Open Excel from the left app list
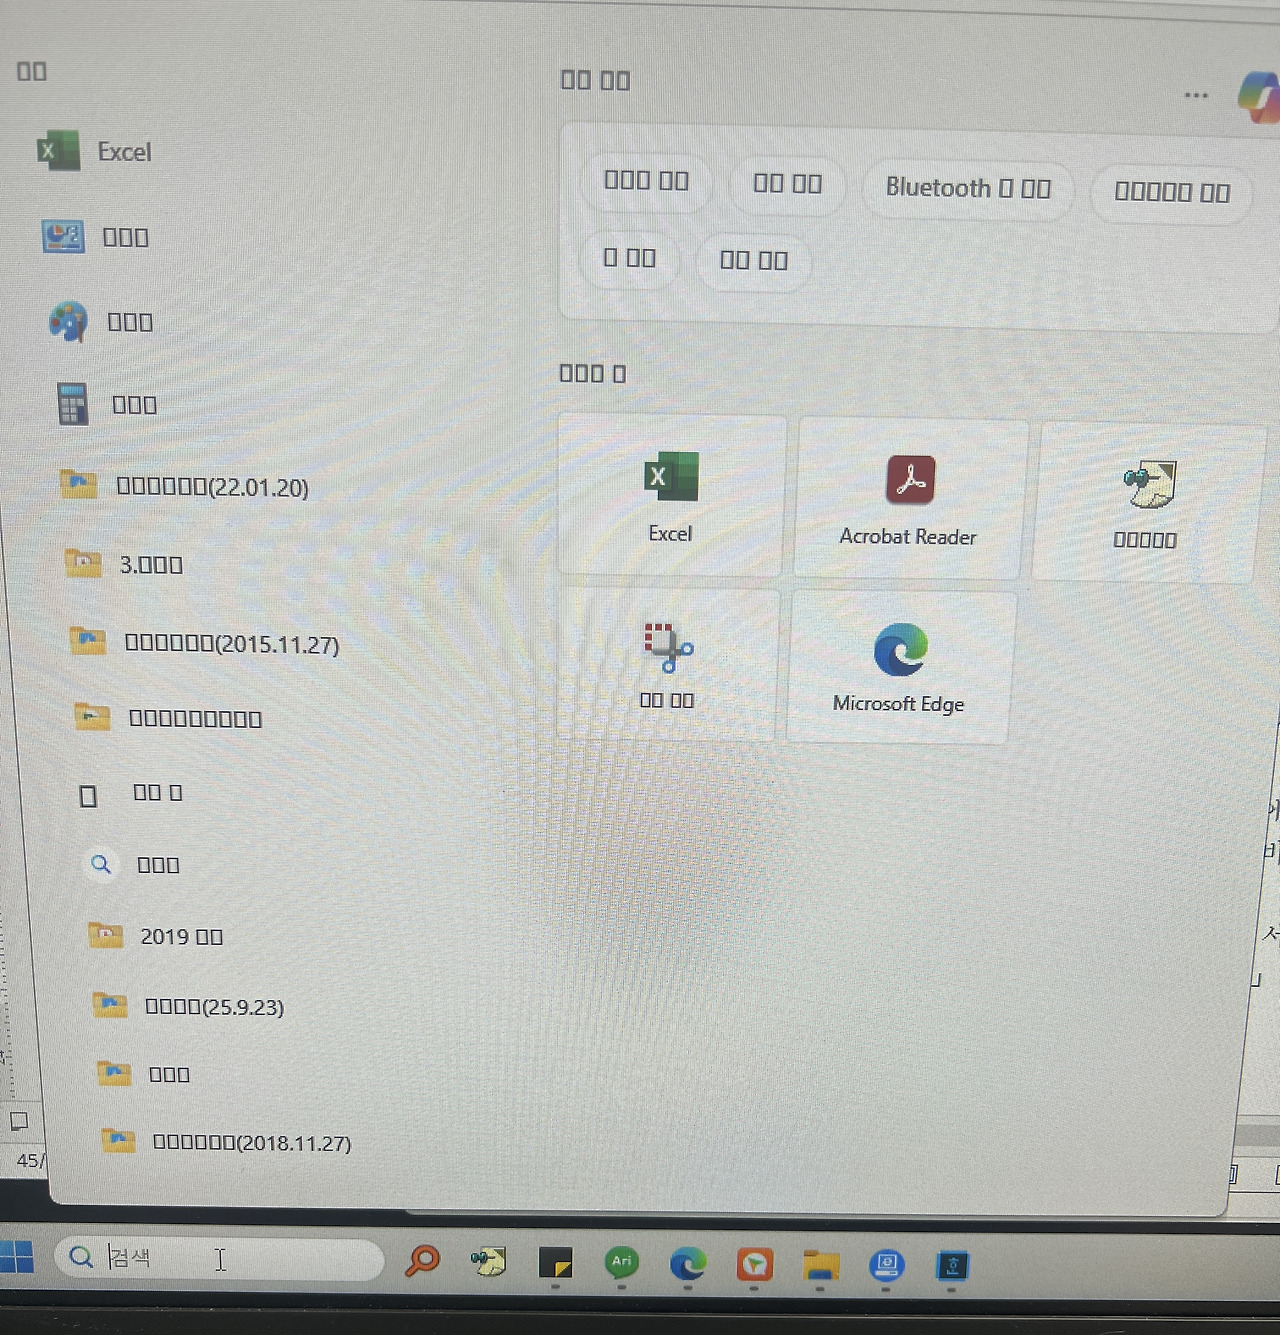The image size is (1280, 1335). (95, 152)
